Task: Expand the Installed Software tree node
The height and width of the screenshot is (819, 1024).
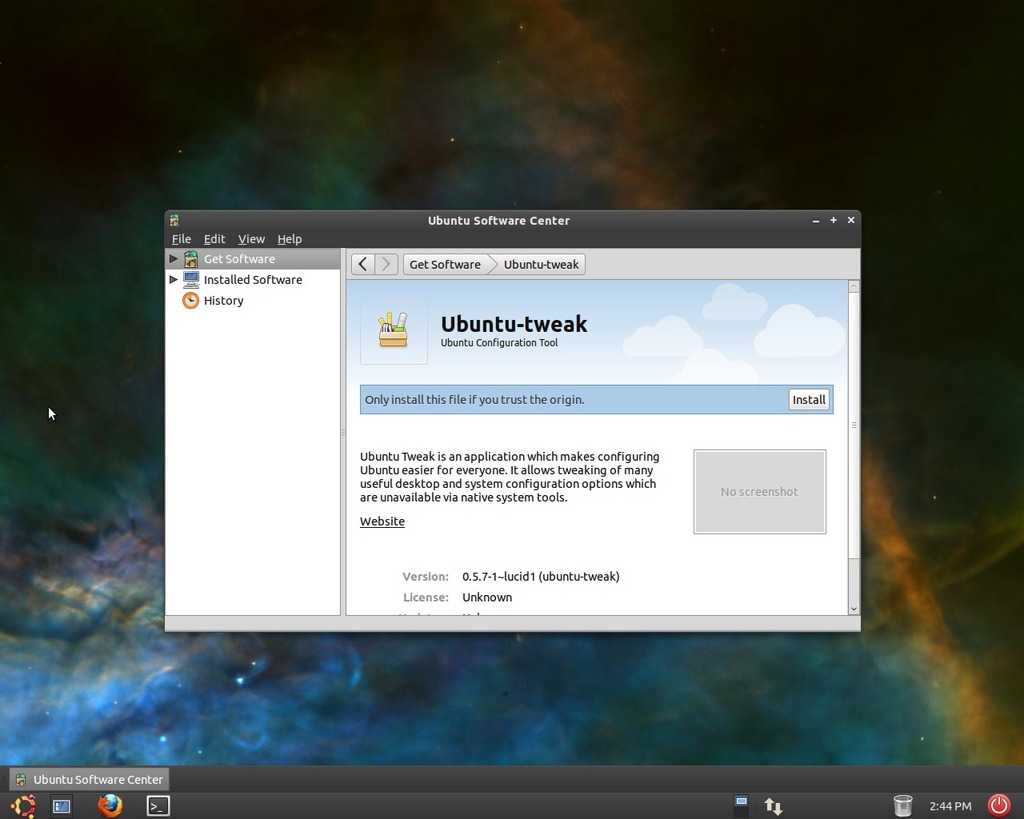Action: point(173,280)
